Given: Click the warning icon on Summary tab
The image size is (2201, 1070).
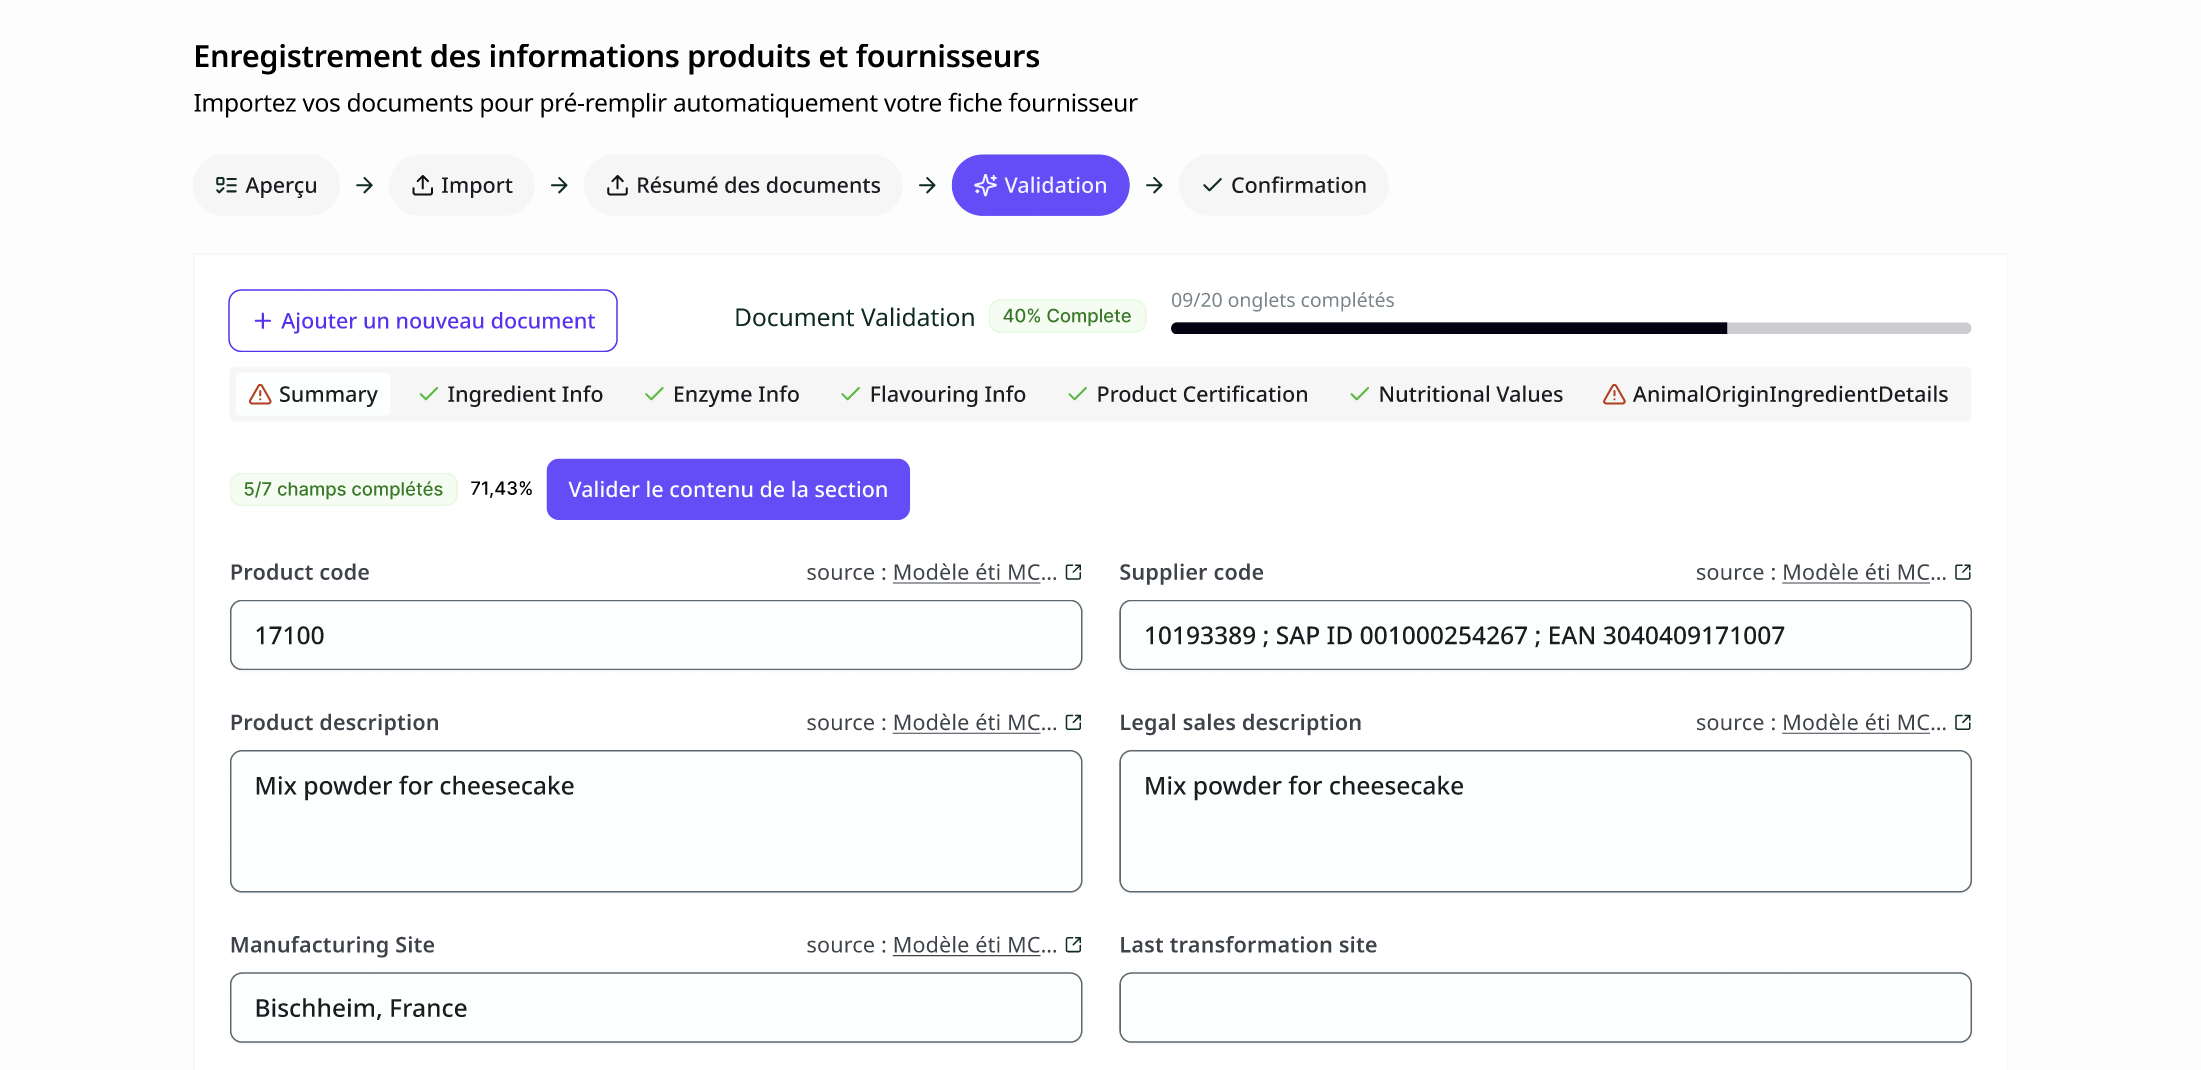Looking at the screenshot, I should tap(260, 395).
